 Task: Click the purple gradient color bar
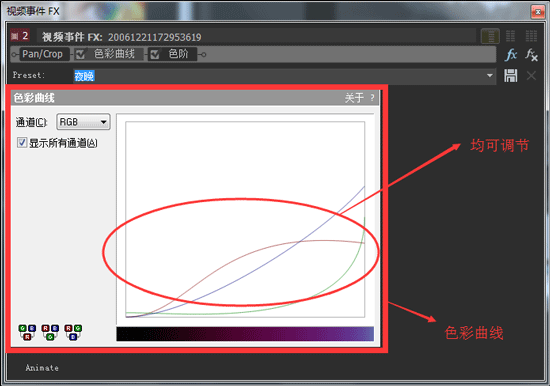(245, 334)
